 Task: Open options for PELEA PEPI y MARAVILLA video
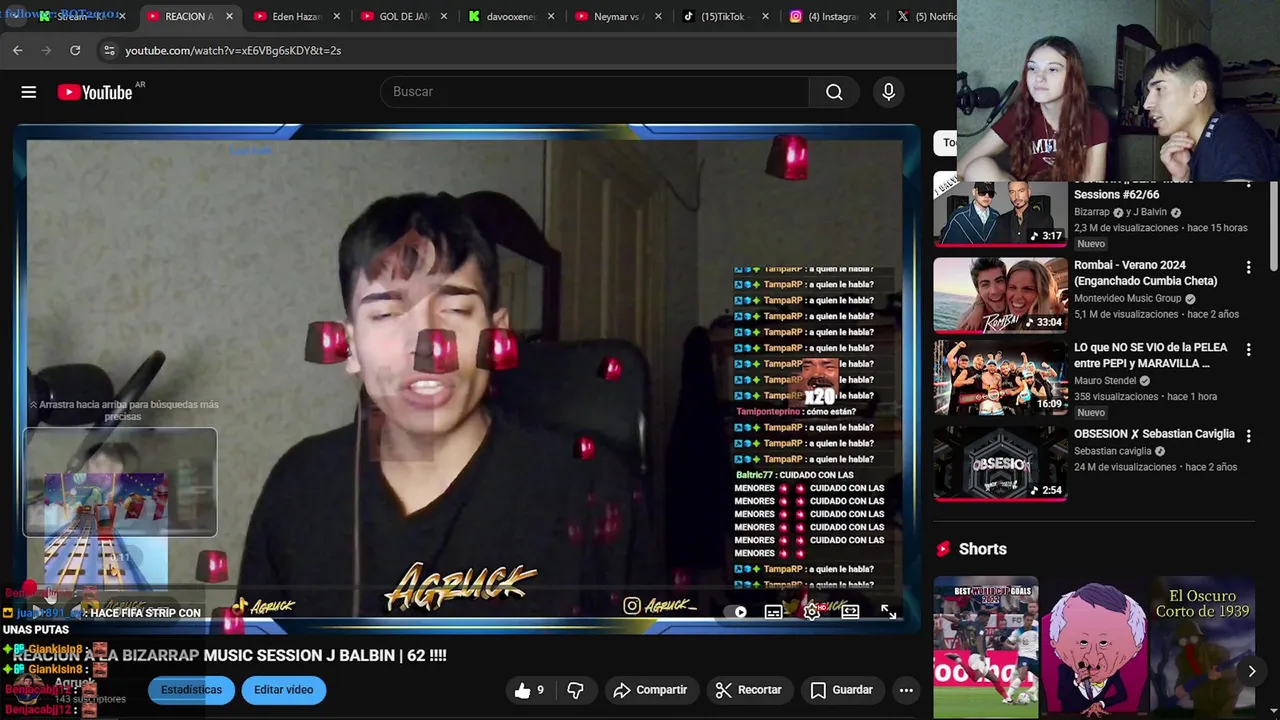coord(1248,349)
